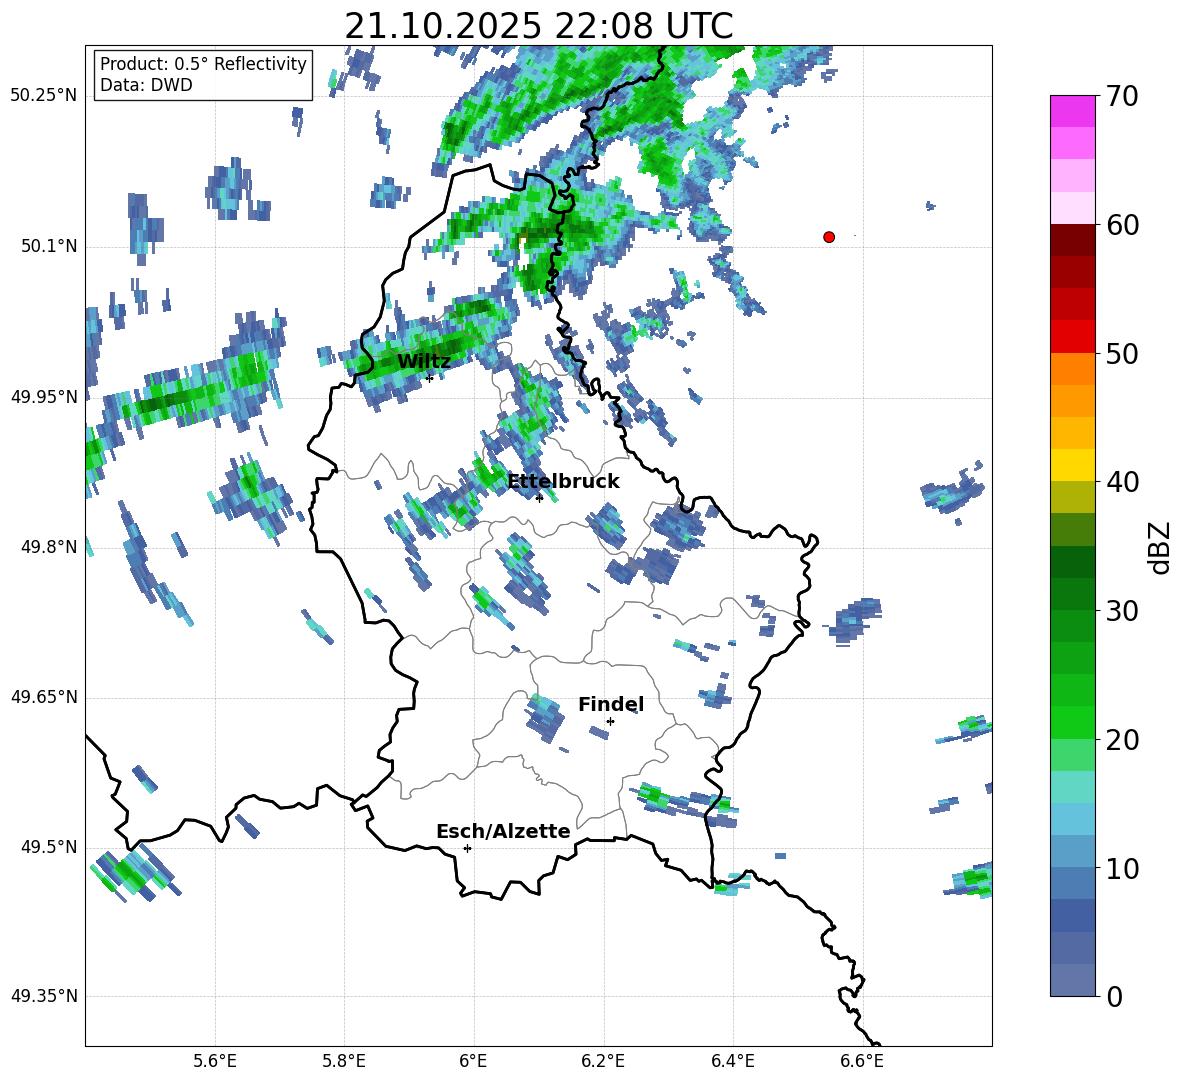Pick the magenta swatch near 70 dBZ

pos(1072,112)
